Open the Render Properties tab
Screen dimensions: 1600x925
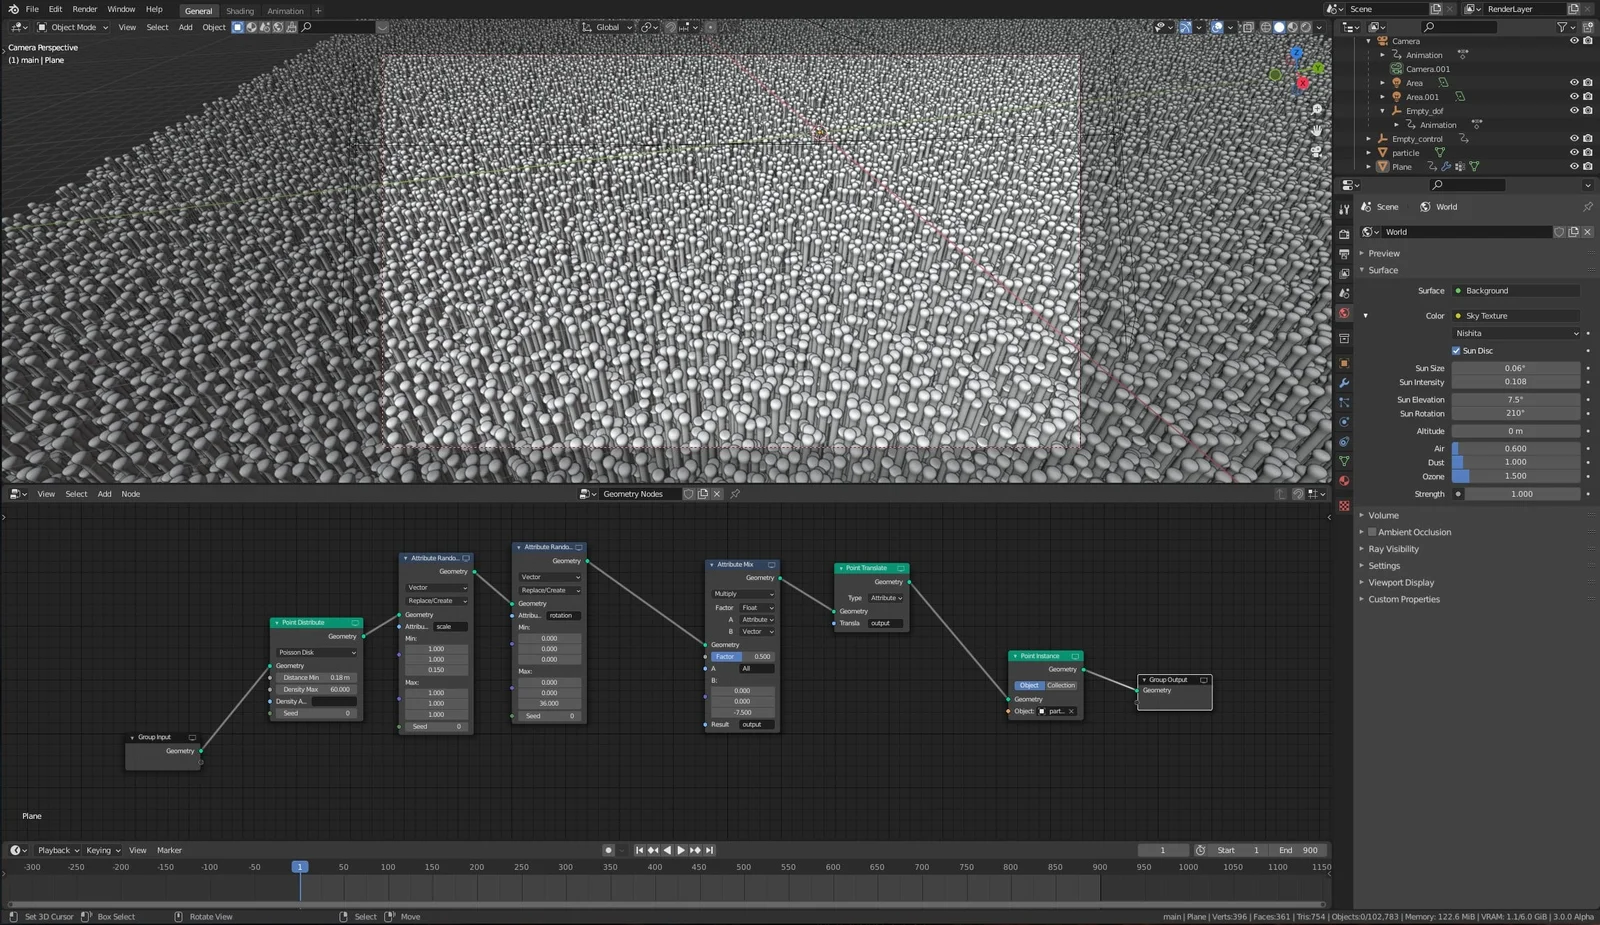tap(1344, 234)
